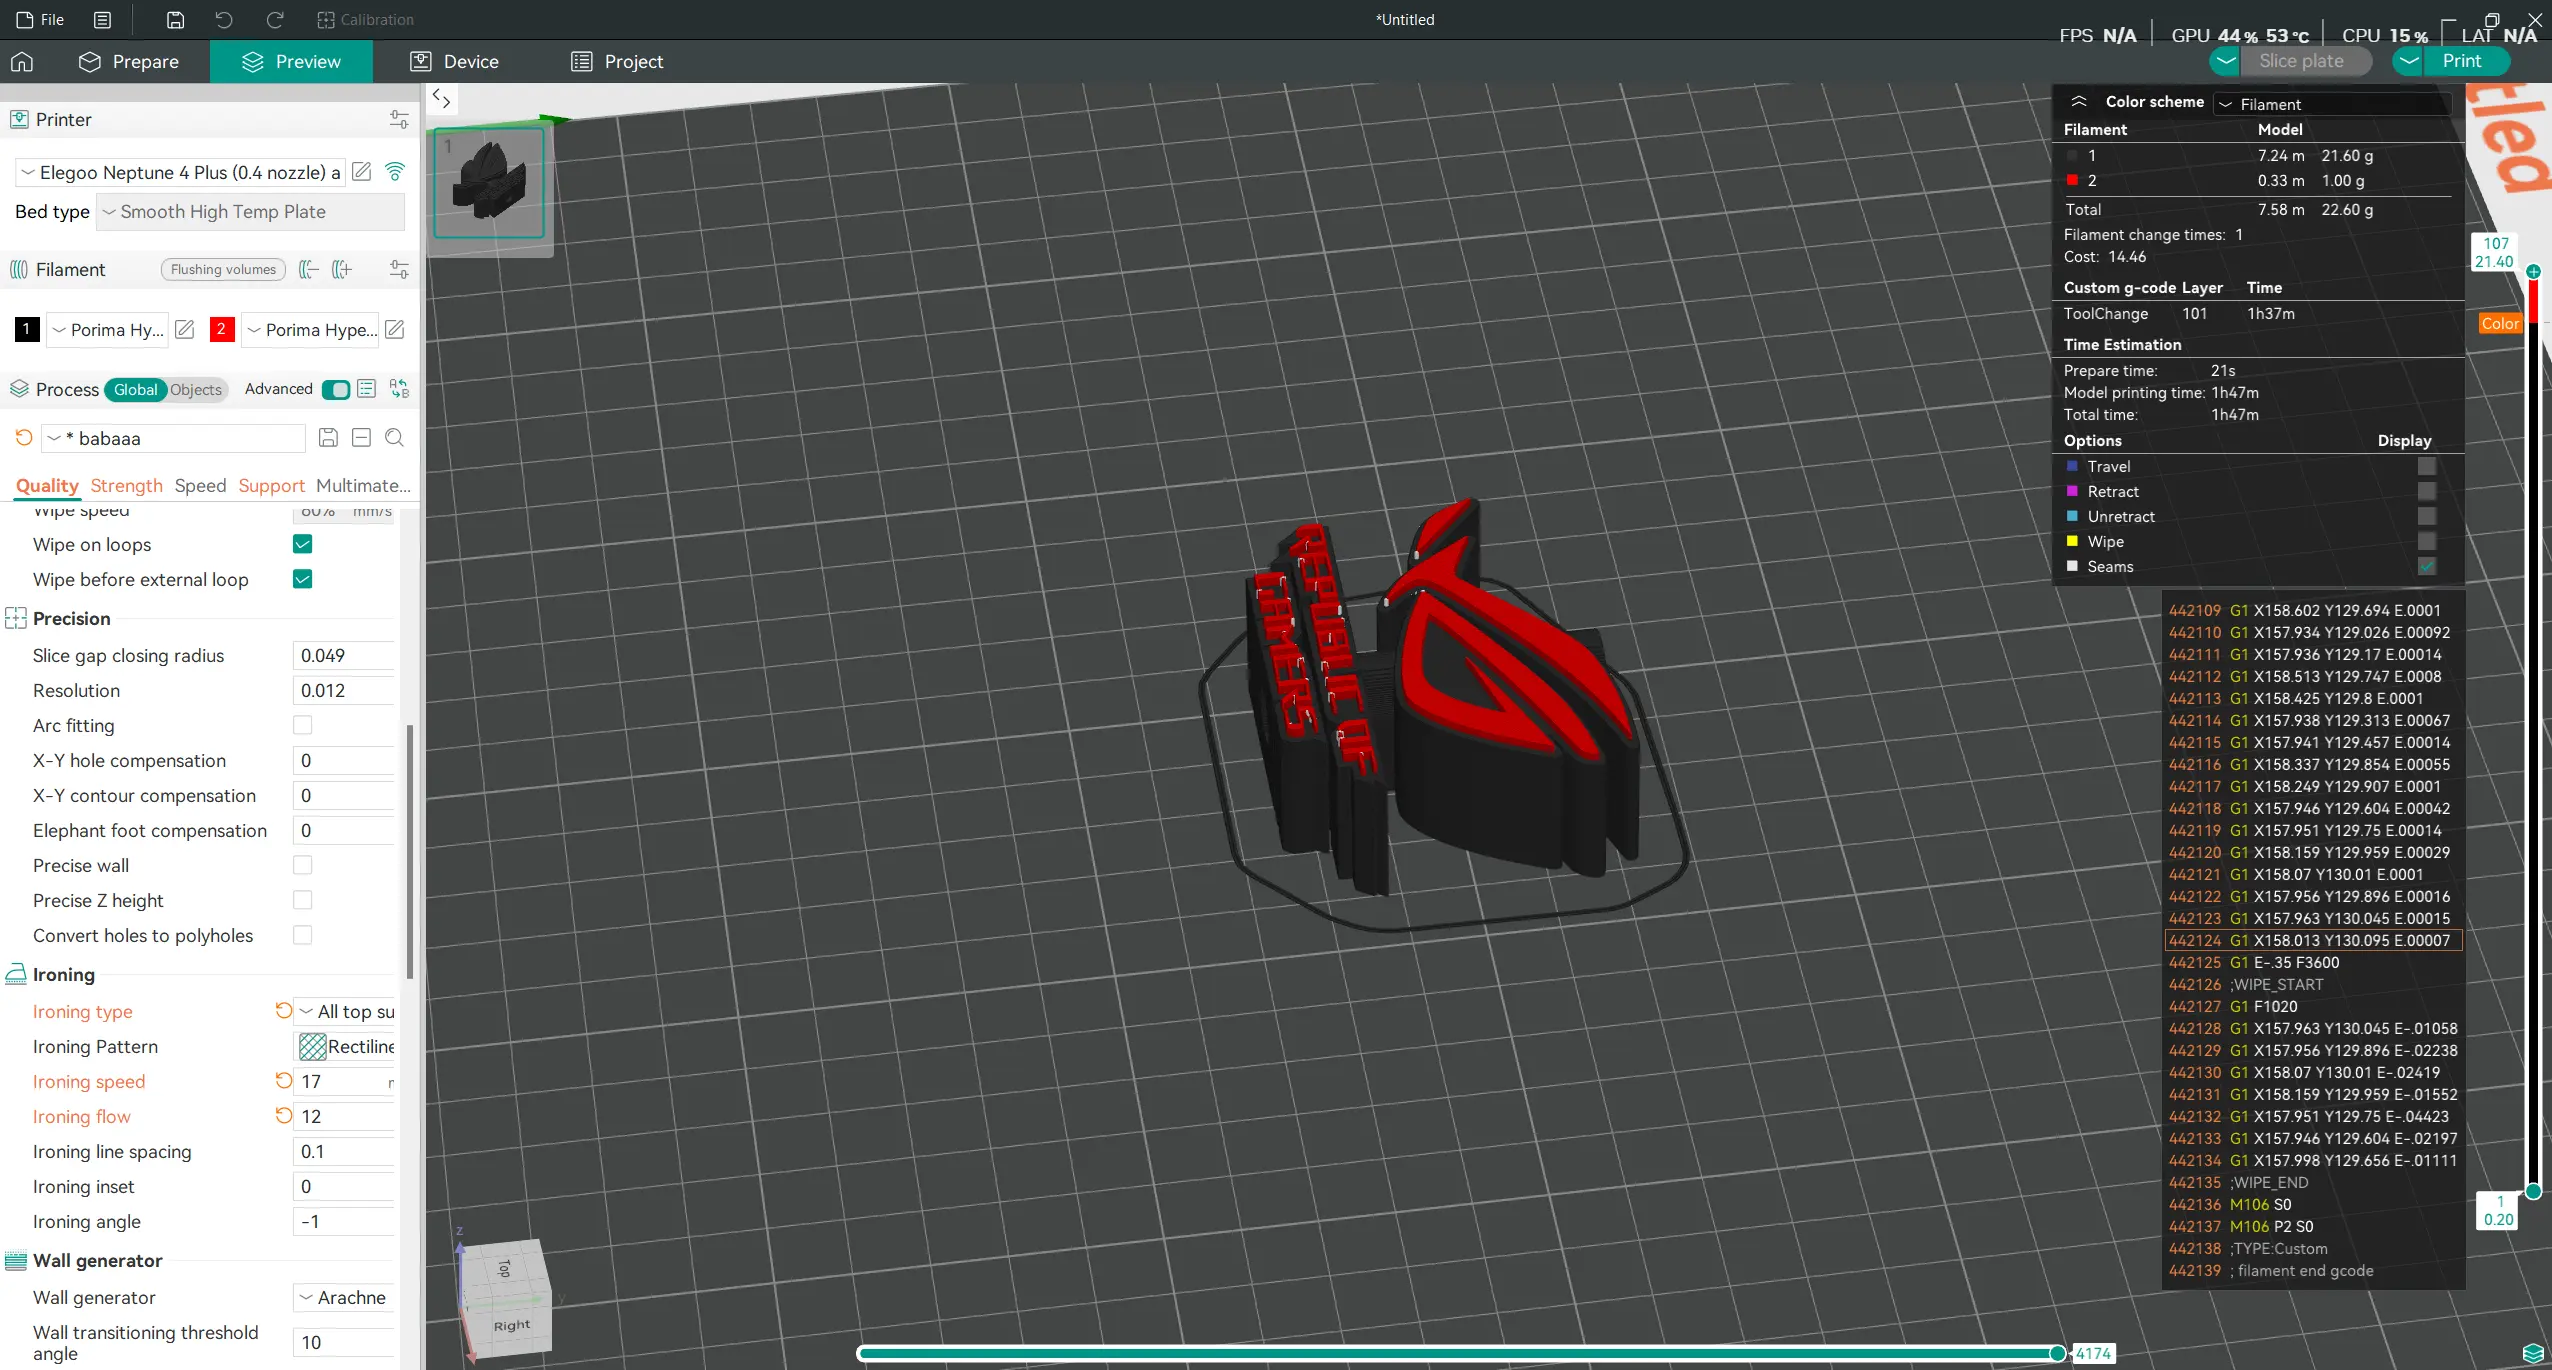
Task: Open the babaaa process preset dropdown
Action: tap(173, 438)
